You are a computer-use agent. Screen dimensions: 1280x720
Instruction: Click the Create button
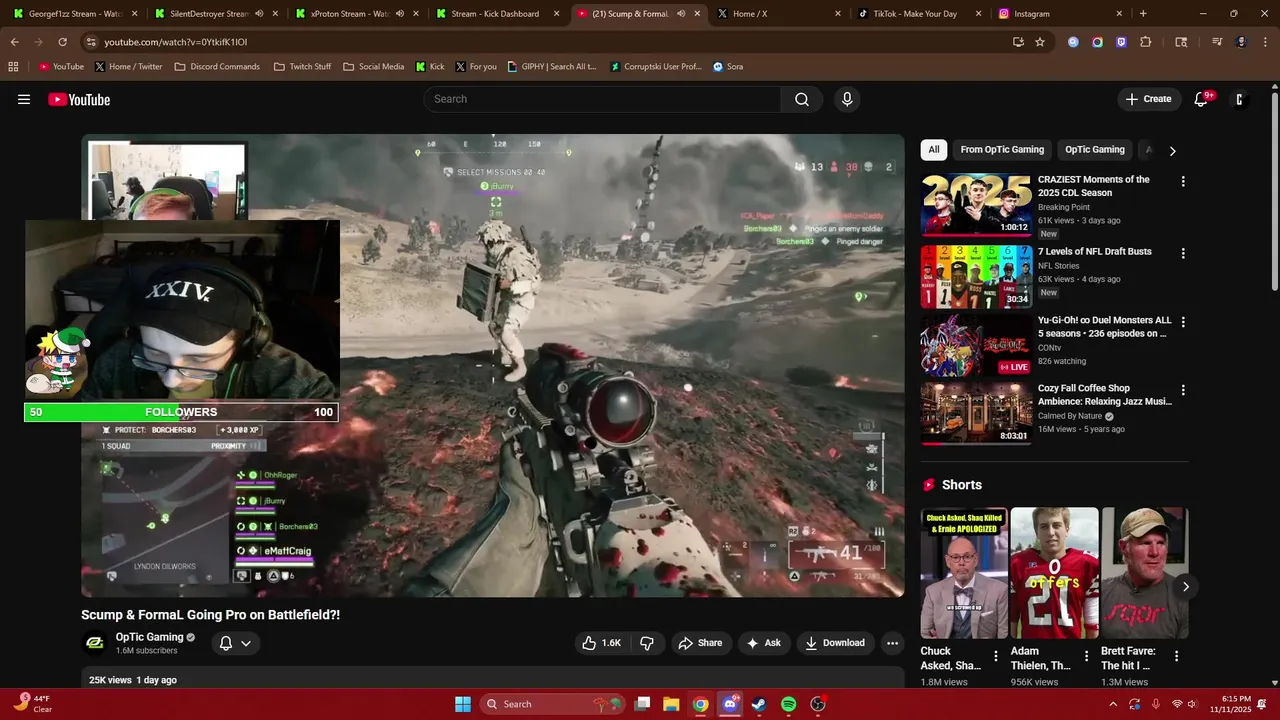[x=1148, y=99]
